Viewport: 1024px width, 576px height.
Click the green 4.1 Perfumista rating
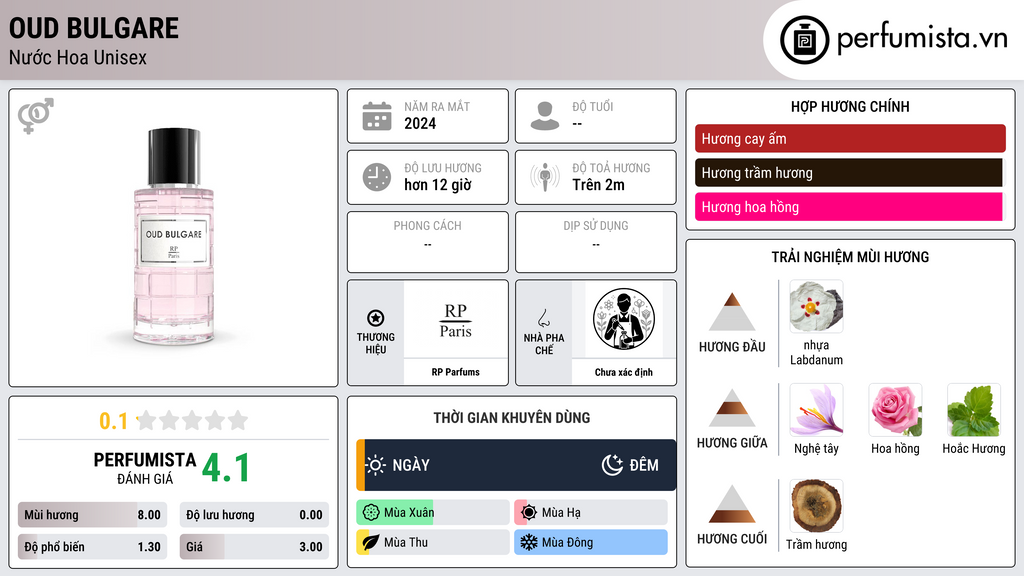click(226, 468)
